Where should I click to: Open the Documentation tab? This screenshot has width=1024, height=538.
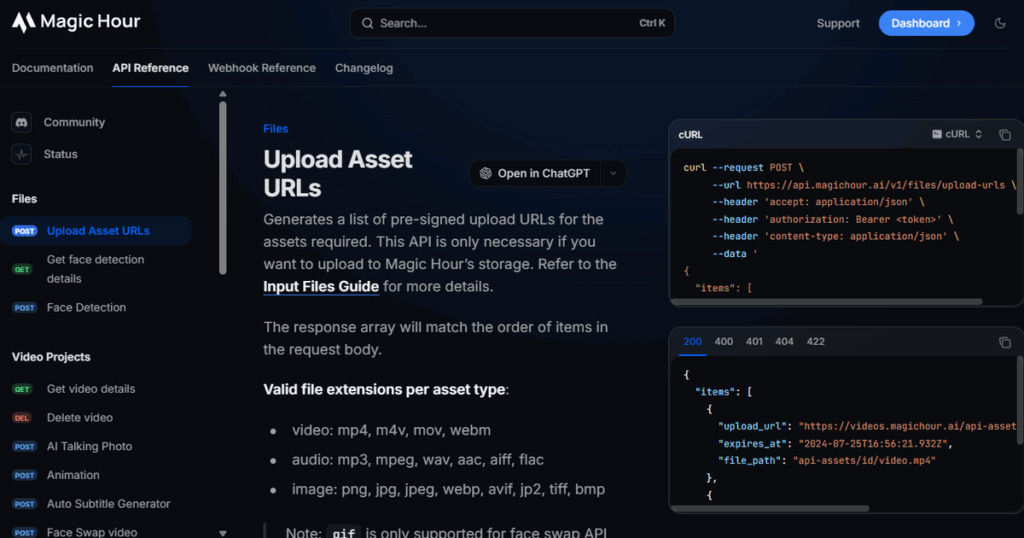[52, 68]
